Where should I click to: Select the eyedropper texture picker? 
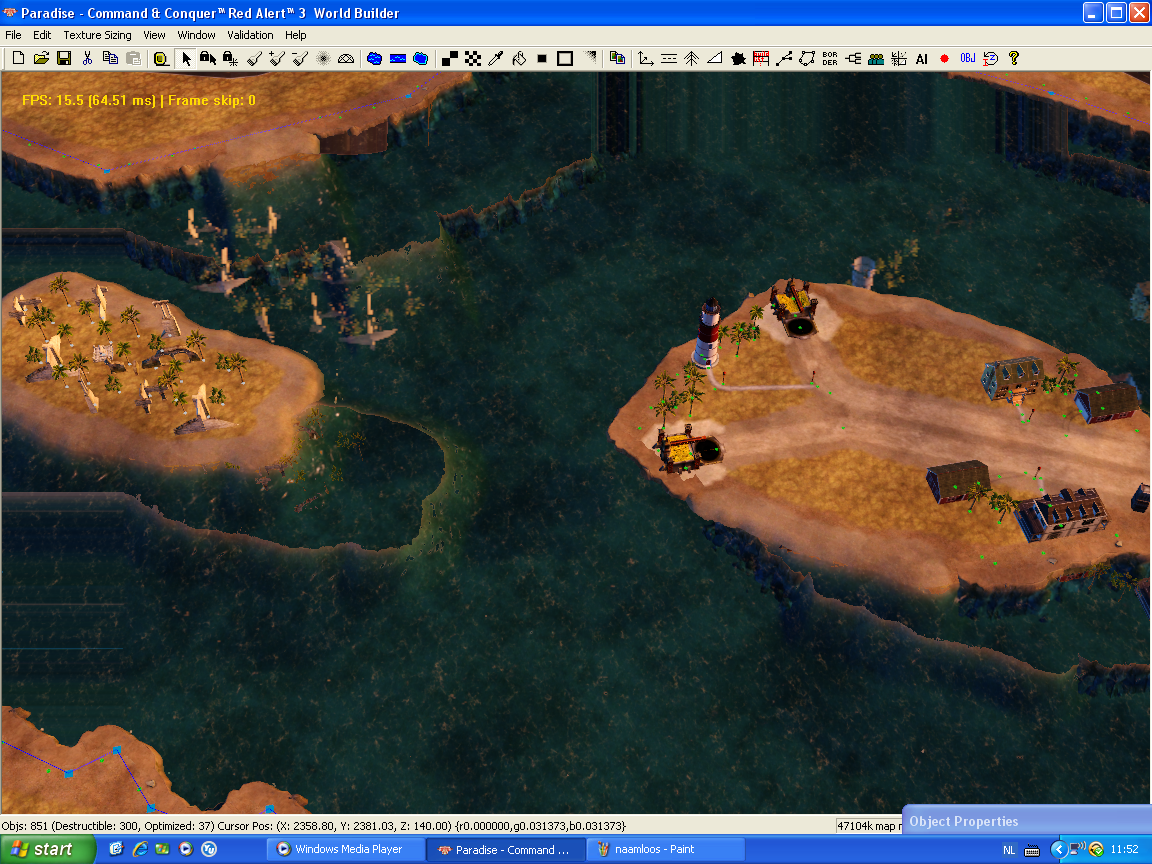click(x=496, y=58)
